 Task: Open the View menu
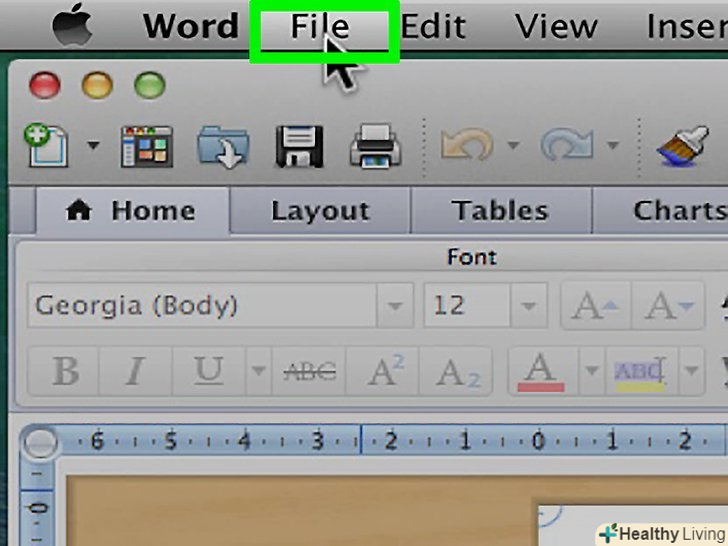click(556, 26)
